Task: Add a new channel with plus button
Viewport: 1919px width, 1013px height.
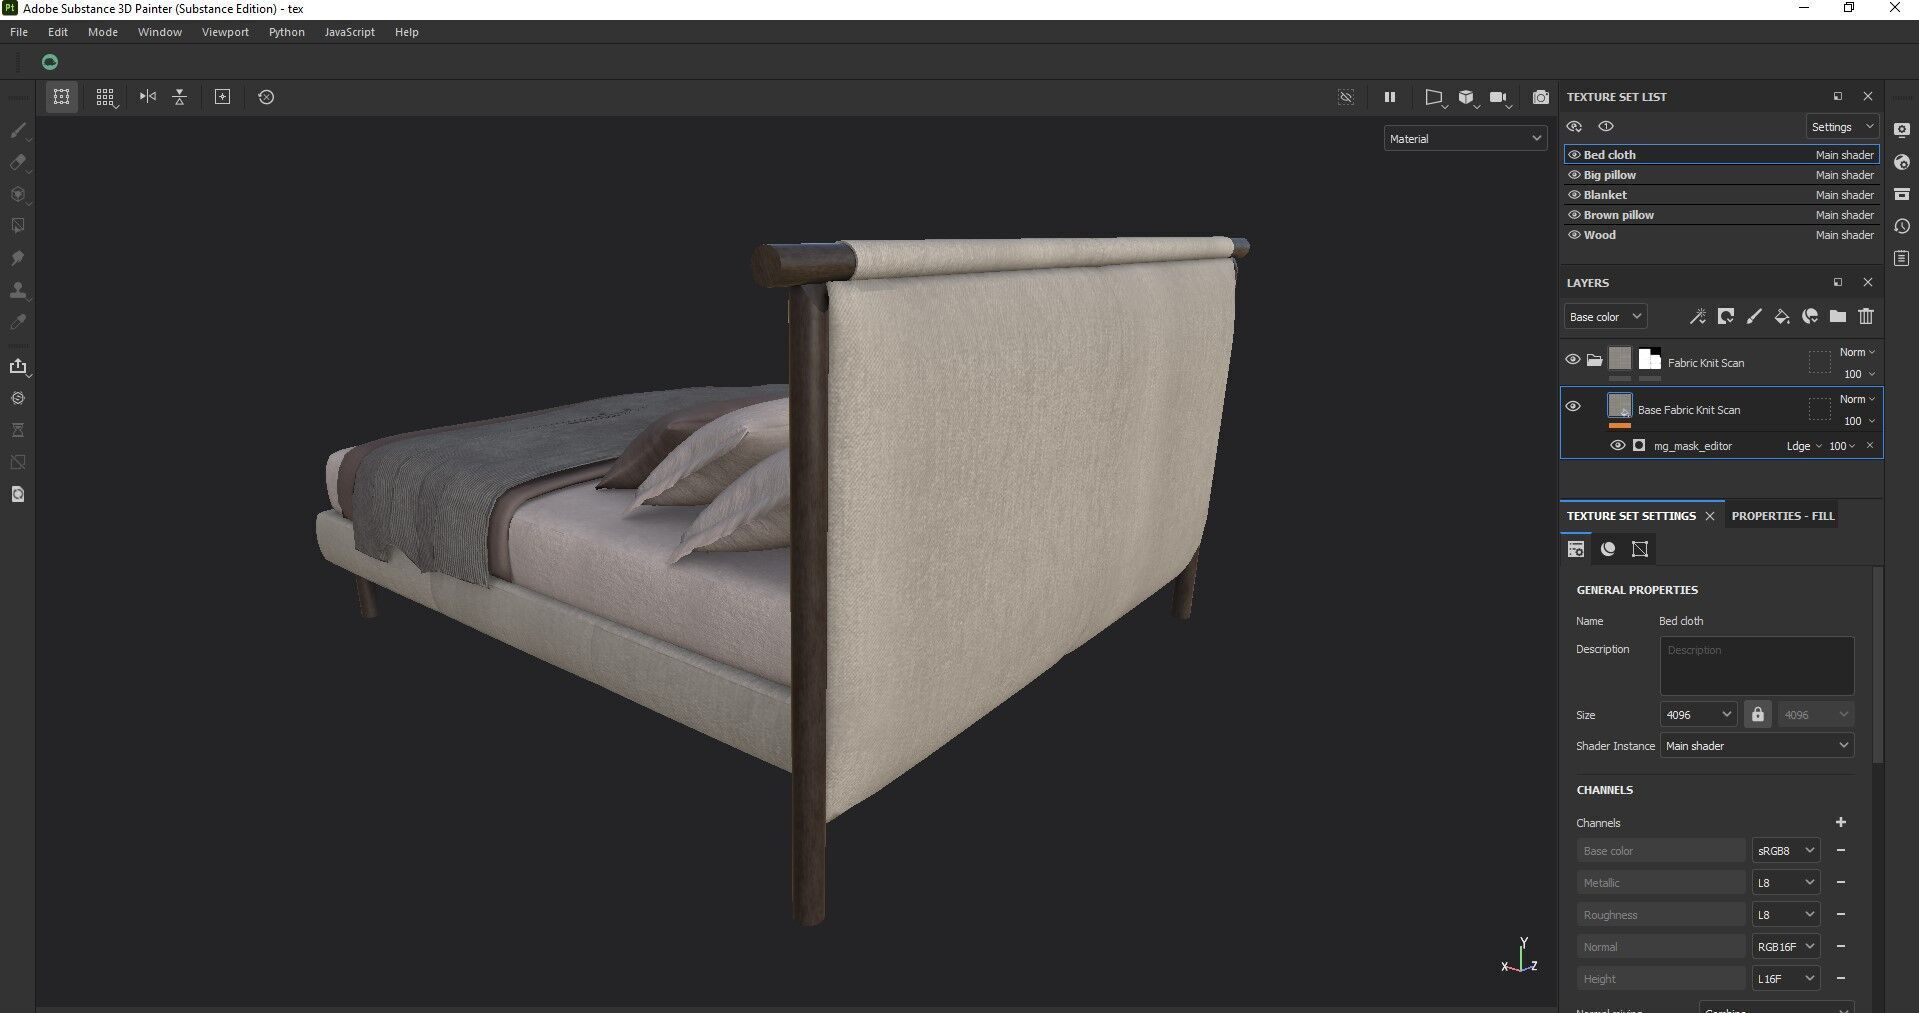Action: [x=1841, y=822]
